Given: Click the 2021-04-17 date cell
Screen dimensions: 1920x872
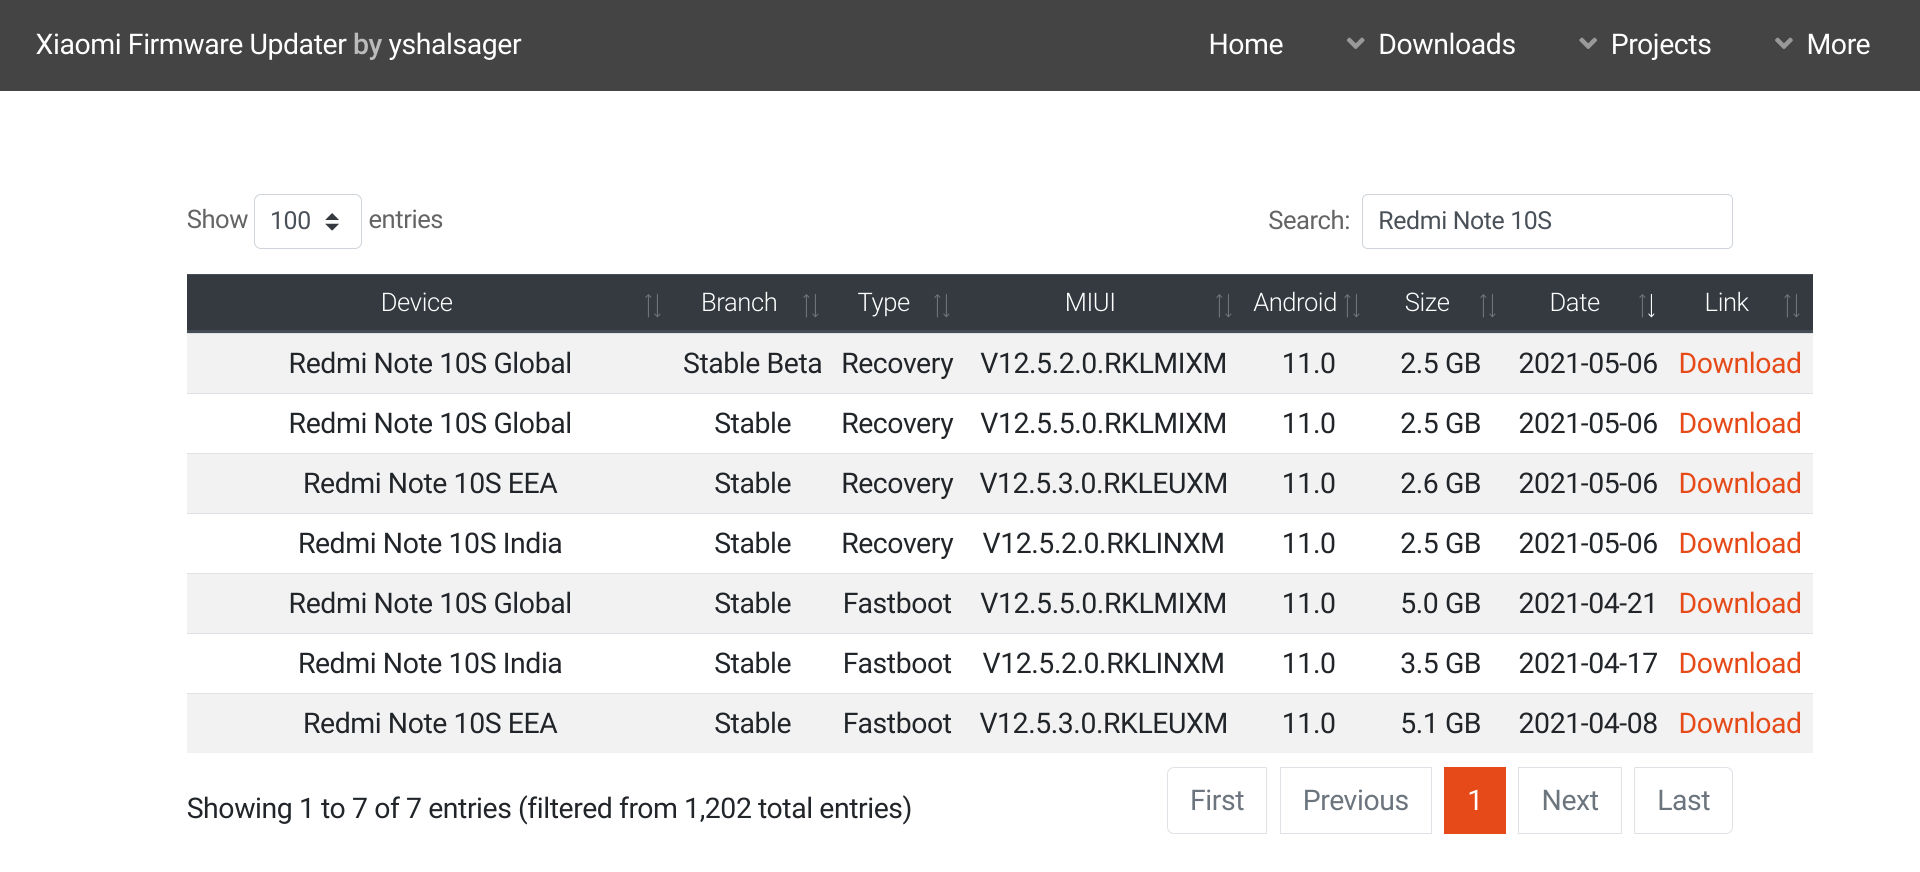Looking at the screenshot, I should click(1588, 664).
